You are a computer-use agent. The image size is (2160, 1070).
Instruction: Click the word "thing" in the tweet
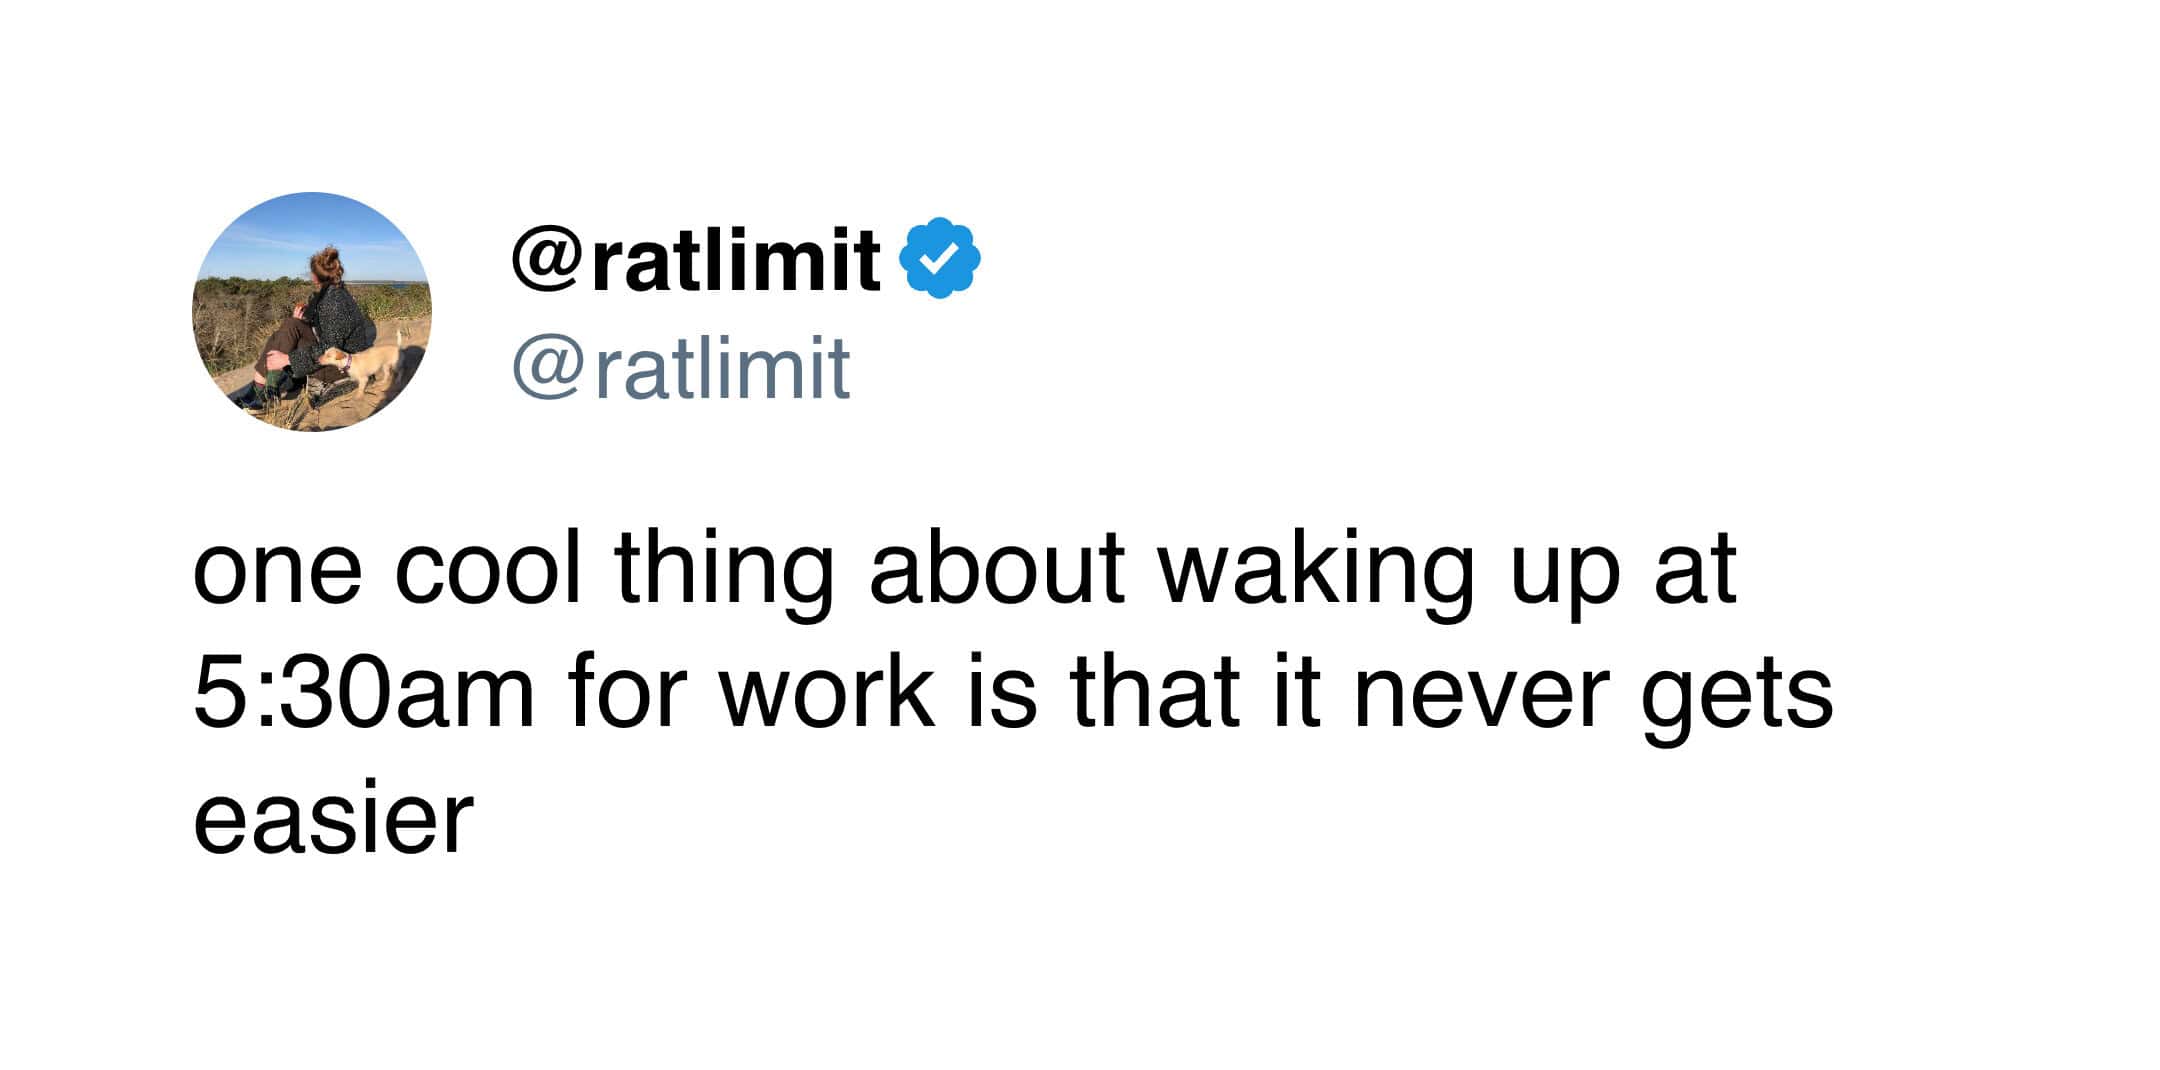pos(725,574)
